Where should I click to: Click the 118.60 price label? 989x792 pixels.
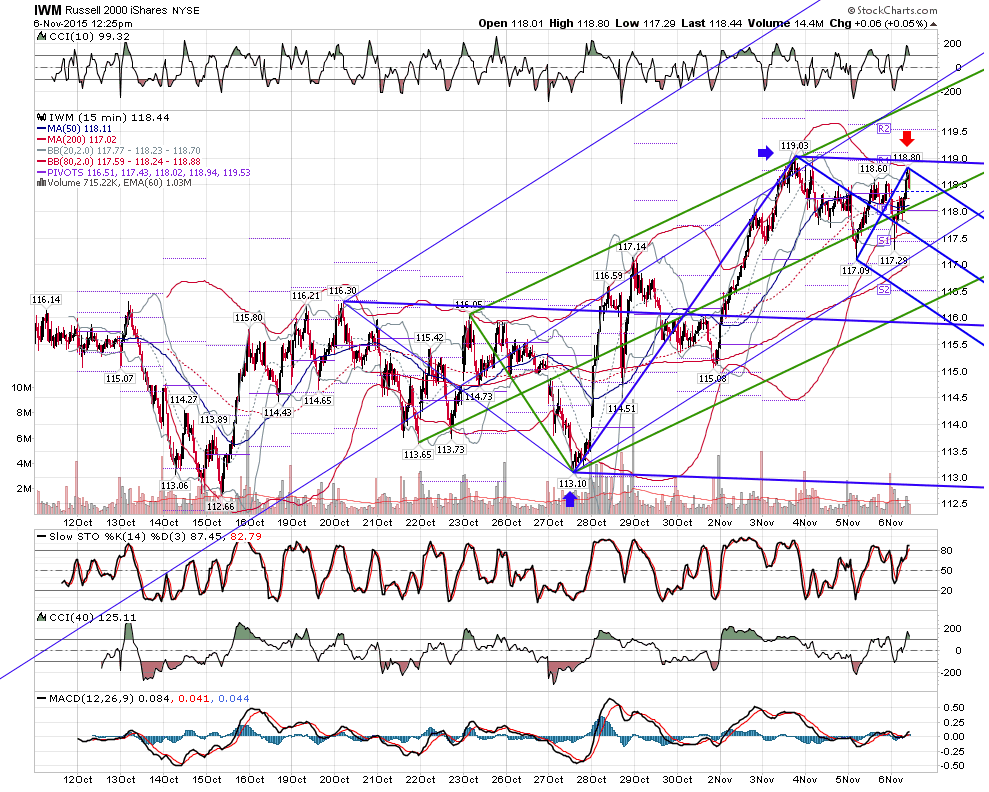[874, 168]
